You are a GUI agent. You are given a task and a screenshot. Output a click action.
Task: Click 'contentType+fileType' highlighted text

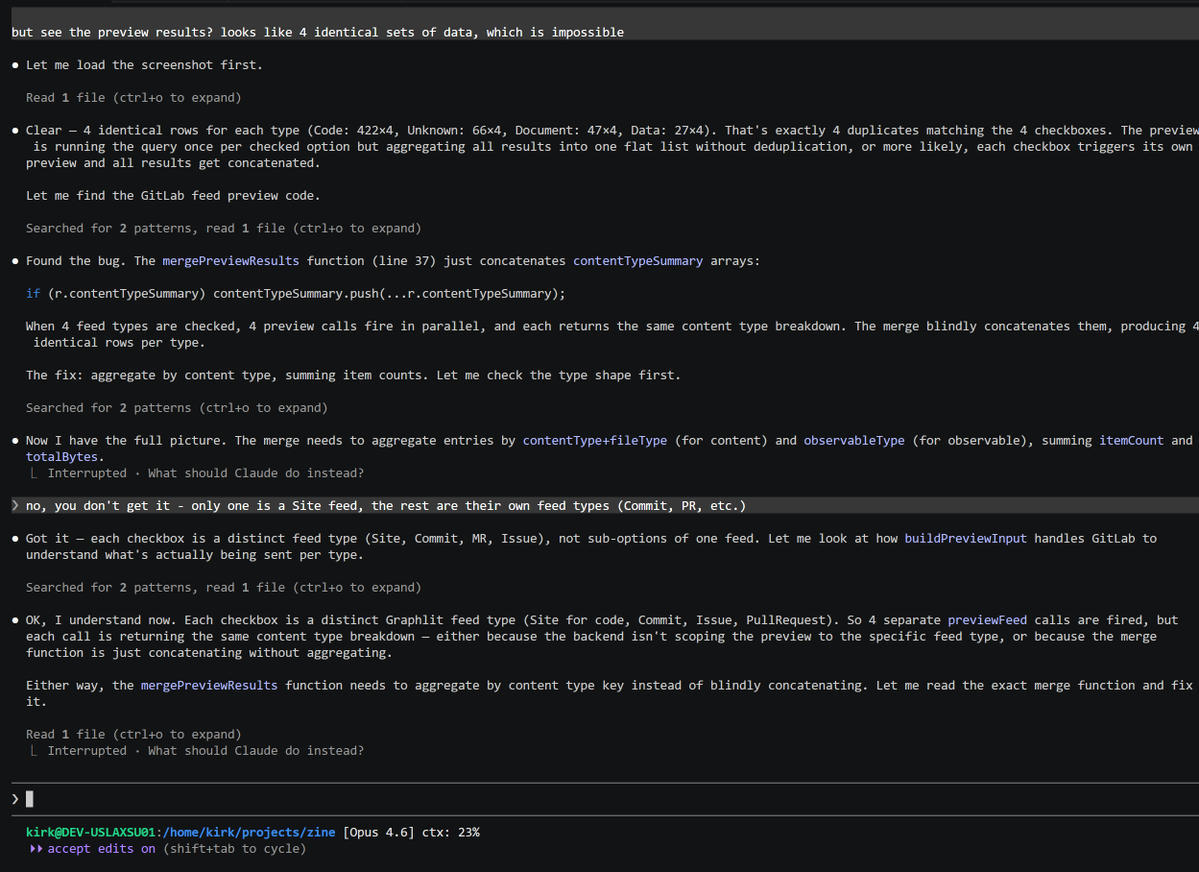click(595, 441)
